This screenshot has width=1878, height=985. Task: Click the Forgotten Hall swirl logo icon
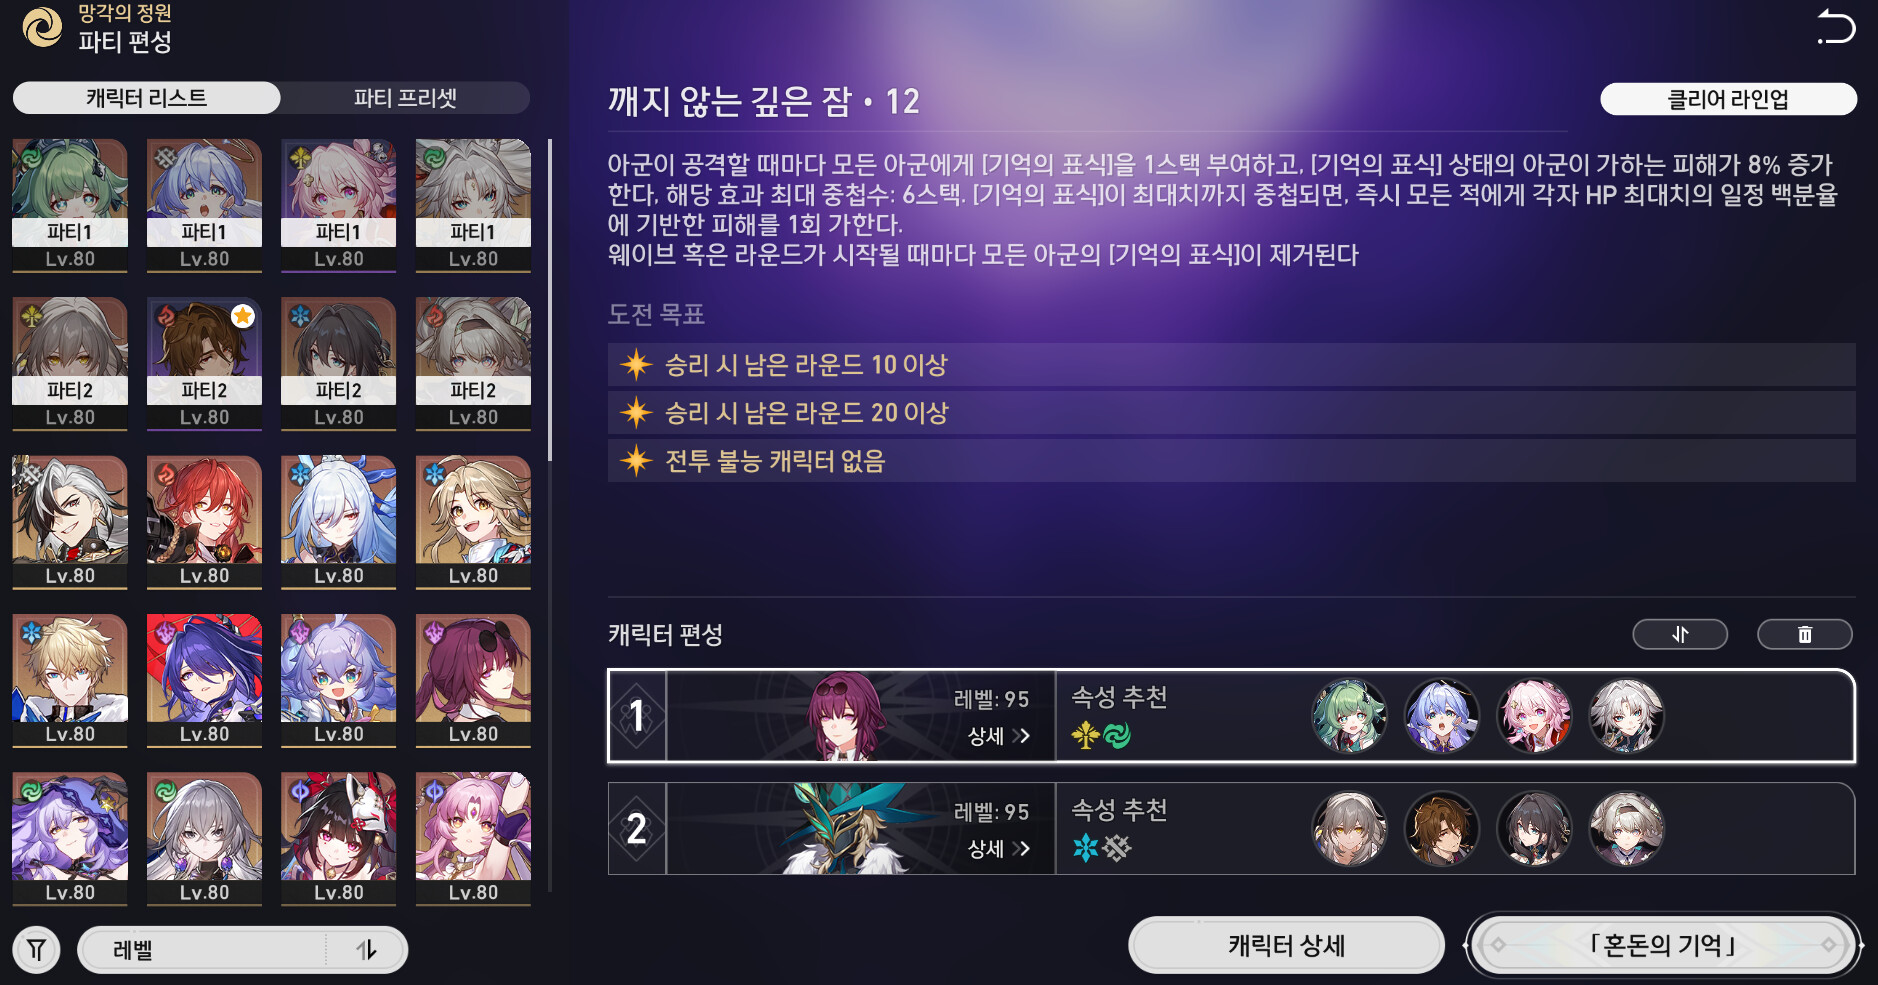[42, 27]
